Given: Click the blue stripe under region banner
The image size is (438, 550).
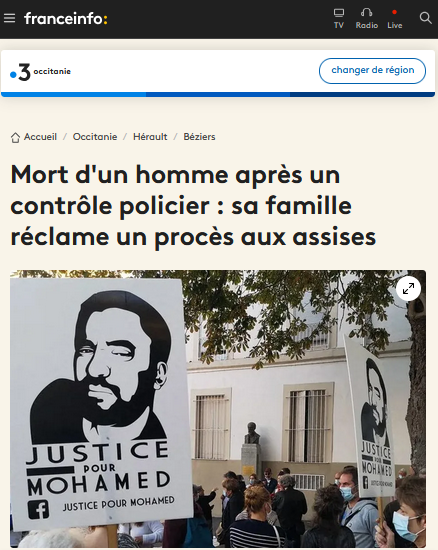Looking at the screenshot, I should click(x=218, y=94).
